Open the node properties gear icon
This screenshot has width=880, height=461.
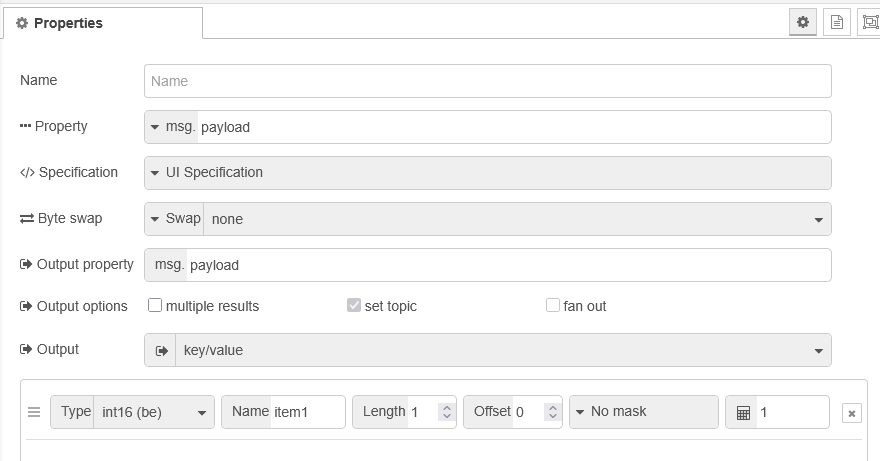803,22
